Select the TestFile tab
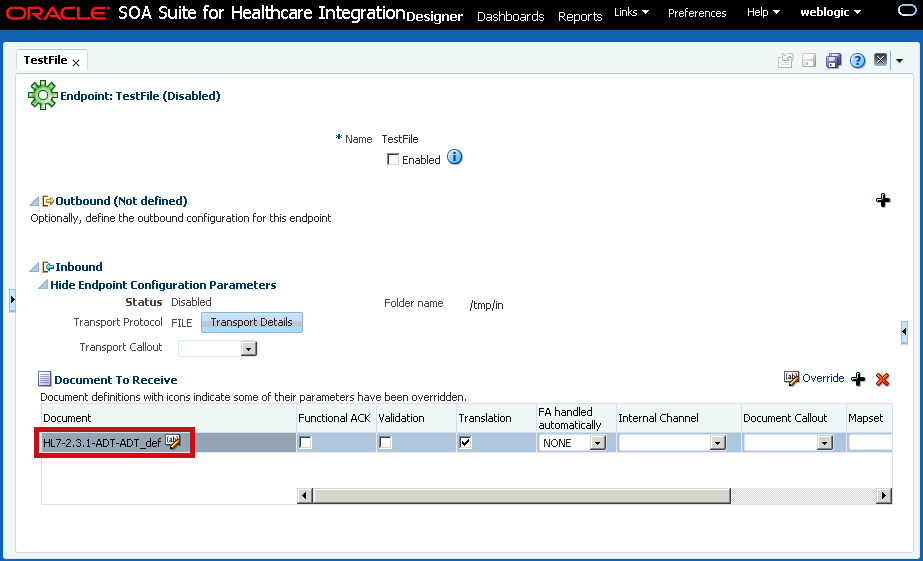The width and height of the screenshot is (923, 561). tap(45, 60)
